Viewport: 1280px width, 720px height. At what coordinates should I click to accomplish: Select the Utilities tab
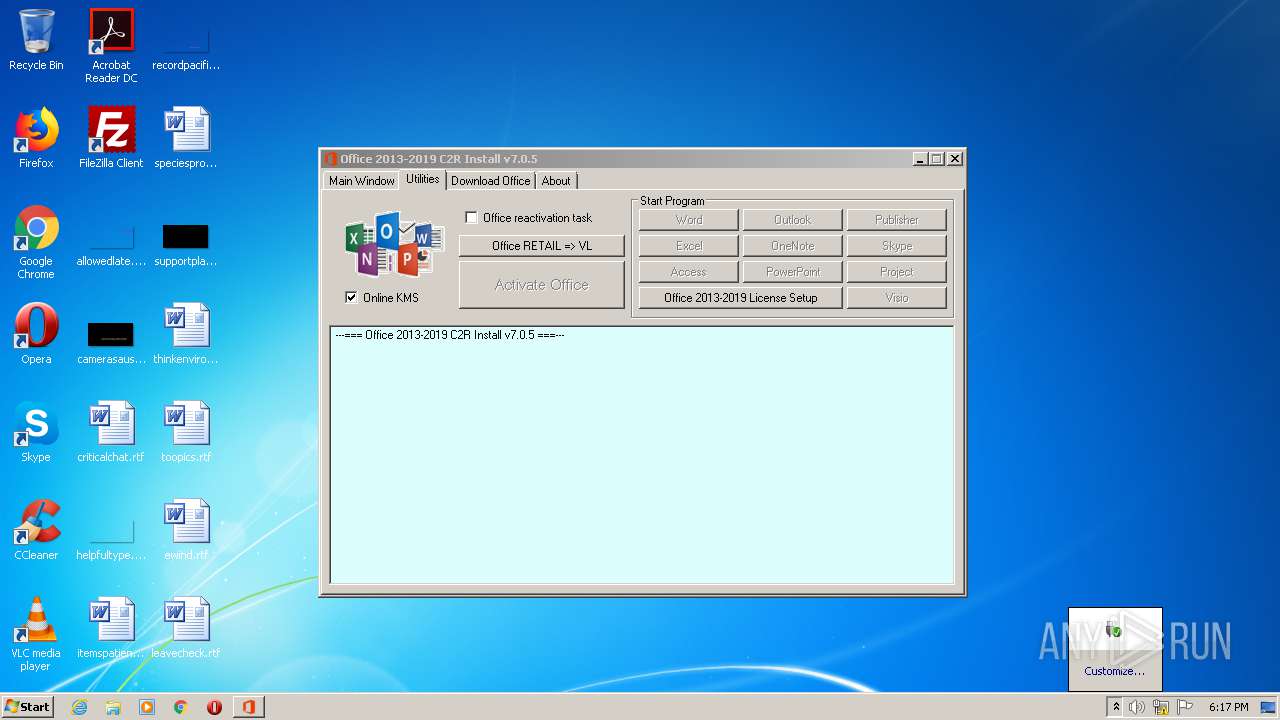[x=422, y=179]
